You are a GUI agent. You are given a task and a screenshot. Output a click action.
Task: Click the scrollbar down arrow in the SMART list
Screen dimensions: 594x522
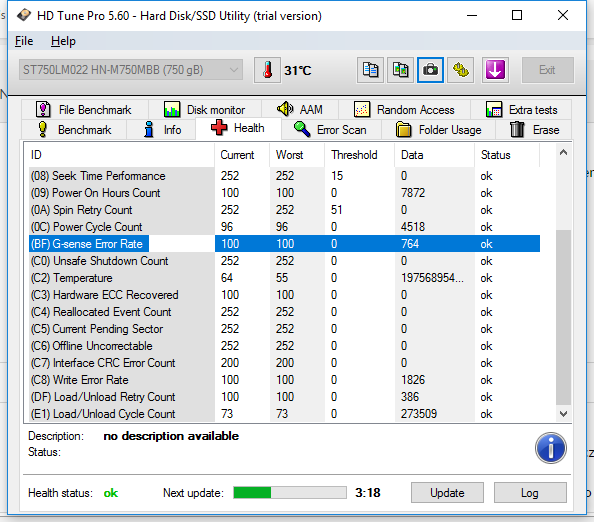(563, 414)
